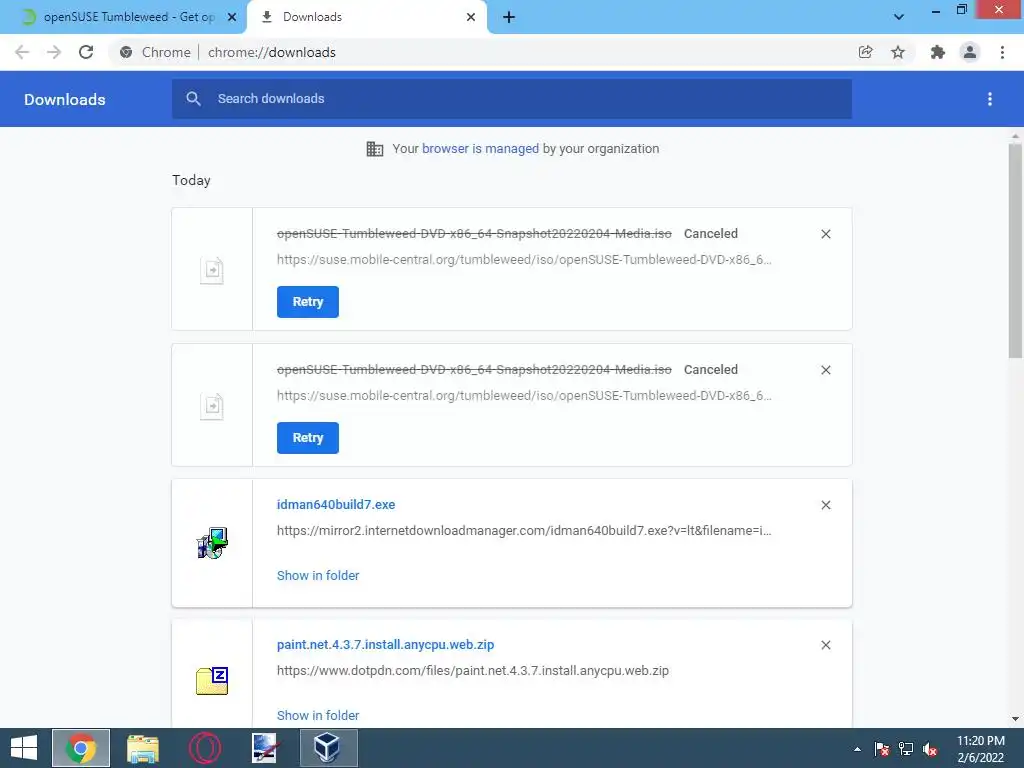1024x768 pixels.
Task: Close the openSUSE Tumbleweed tab
Action: tap(232, 17)
